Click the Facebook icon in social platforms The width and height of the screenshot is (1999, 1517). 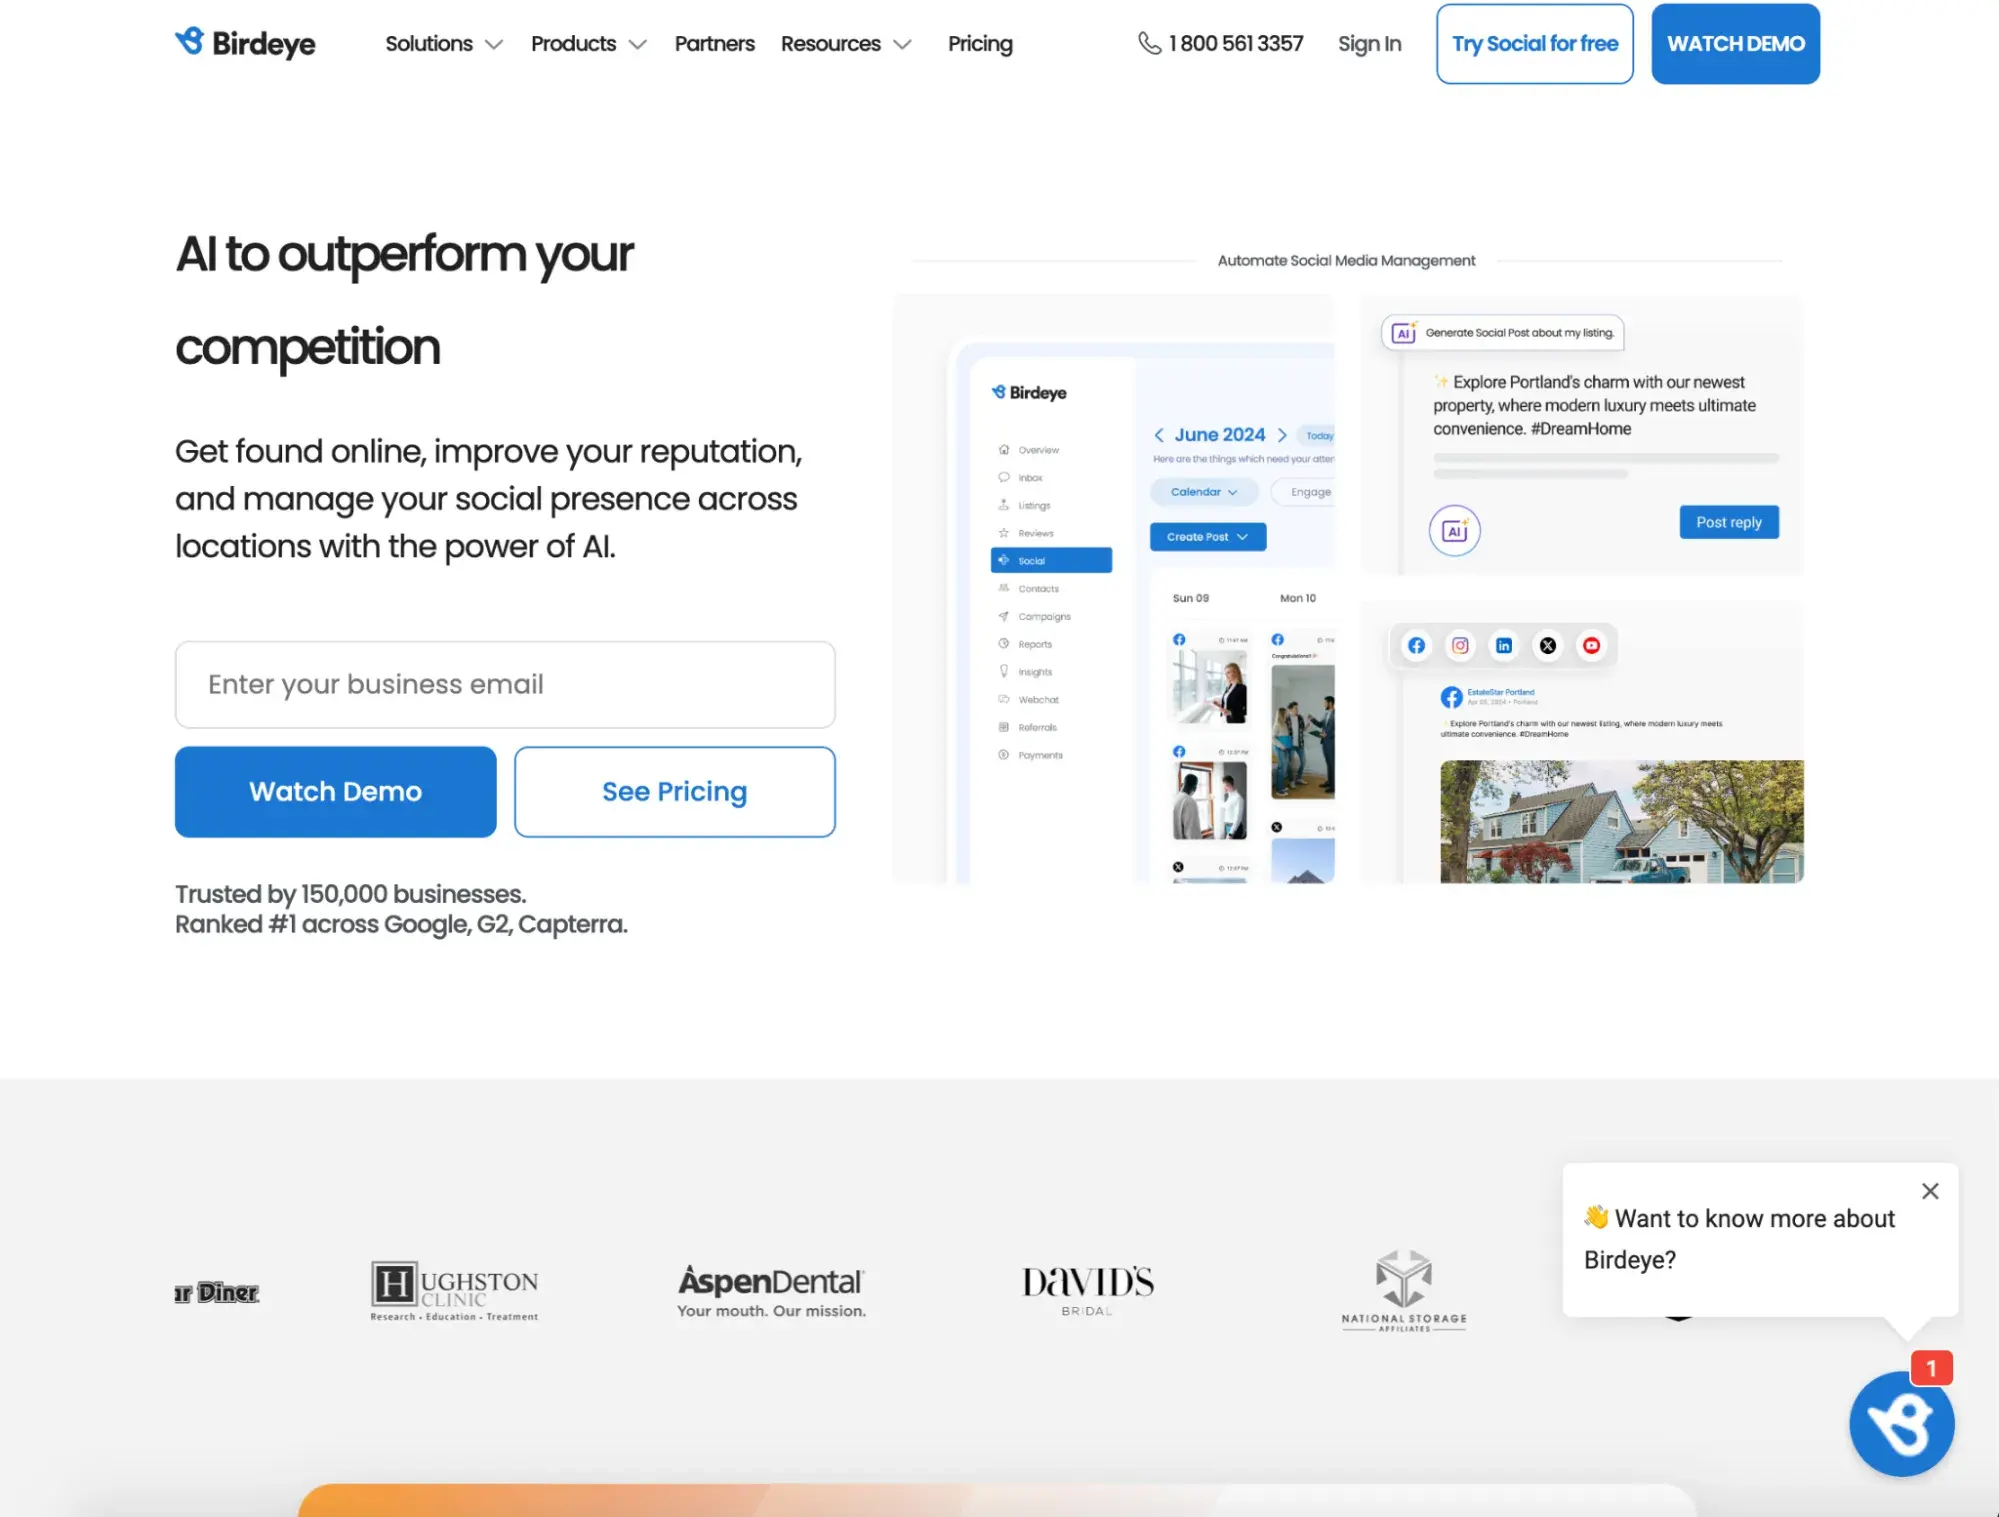tap(1414, 645)
